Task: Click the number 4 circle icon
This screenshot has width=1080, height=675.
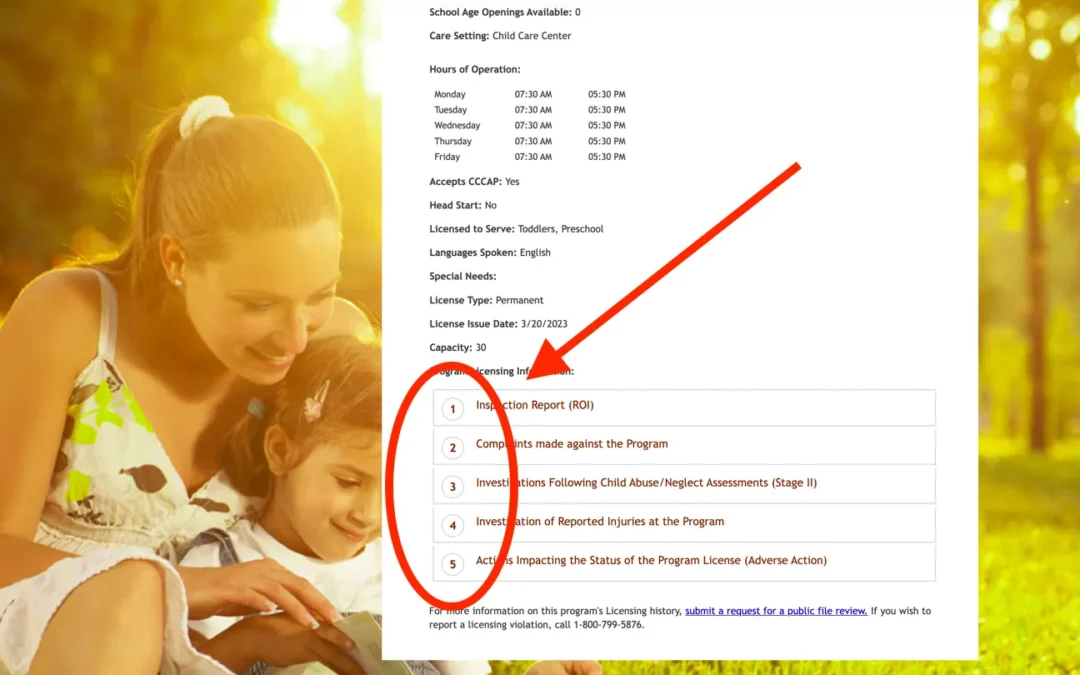Action: tap(453, 525)
